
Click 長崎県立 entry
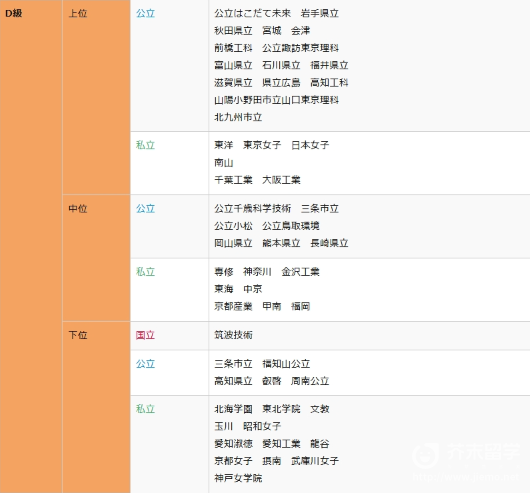pos(329,243)
